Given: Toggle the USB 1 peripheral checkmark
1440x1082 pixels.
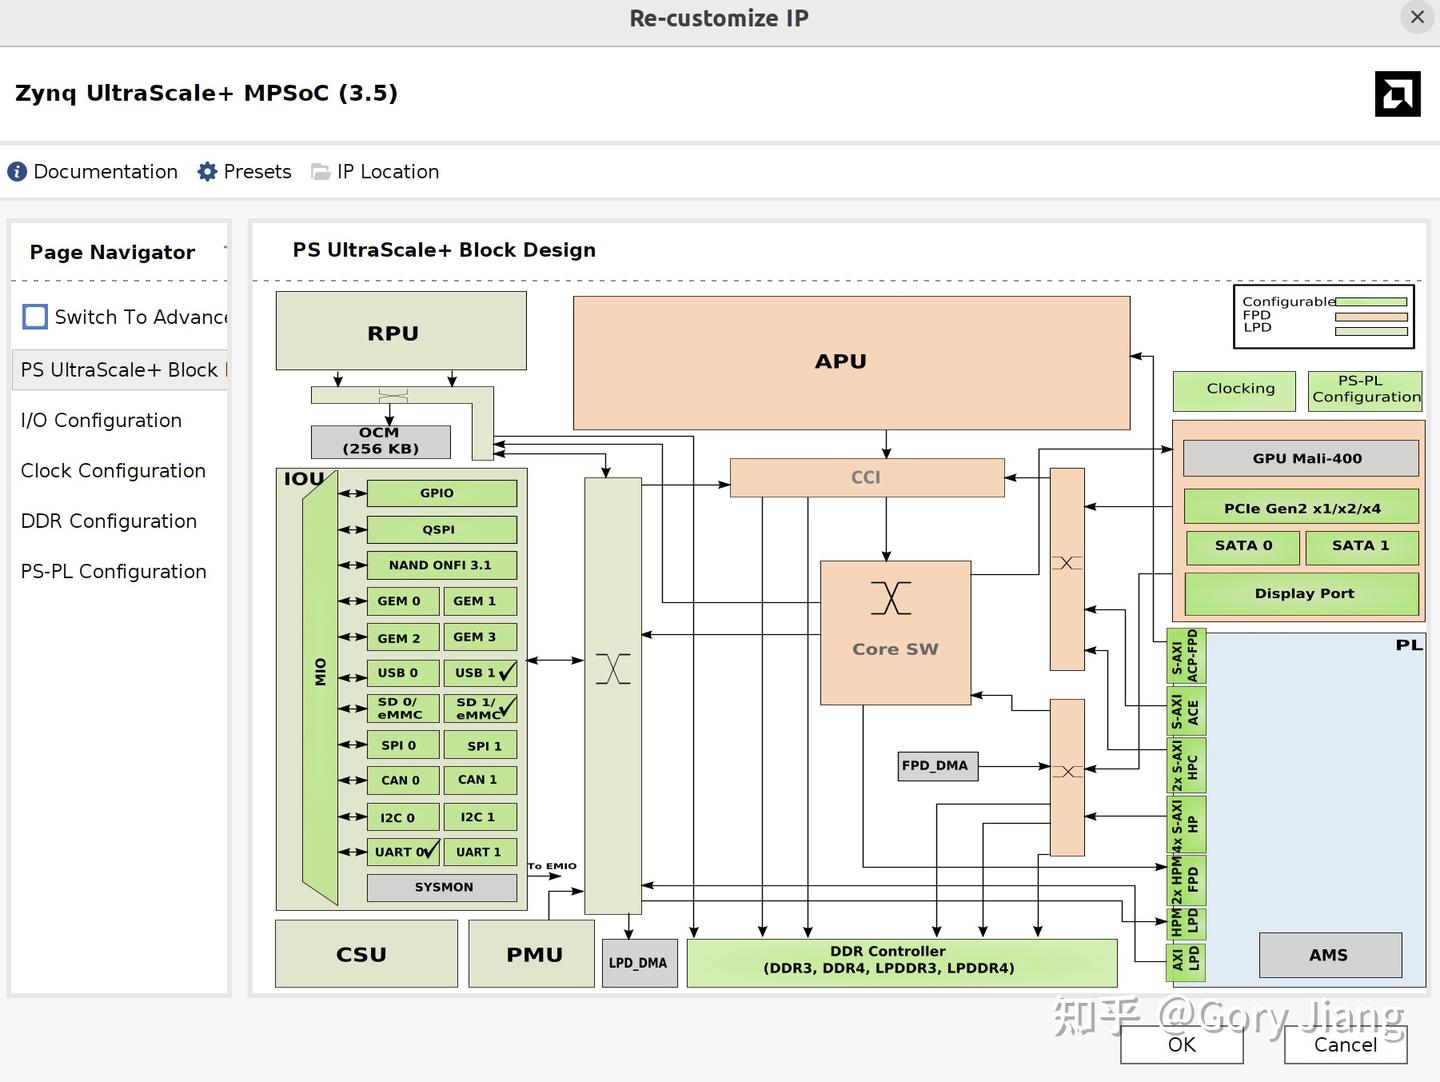Looking at the screenshot, I should click(480, 672).
